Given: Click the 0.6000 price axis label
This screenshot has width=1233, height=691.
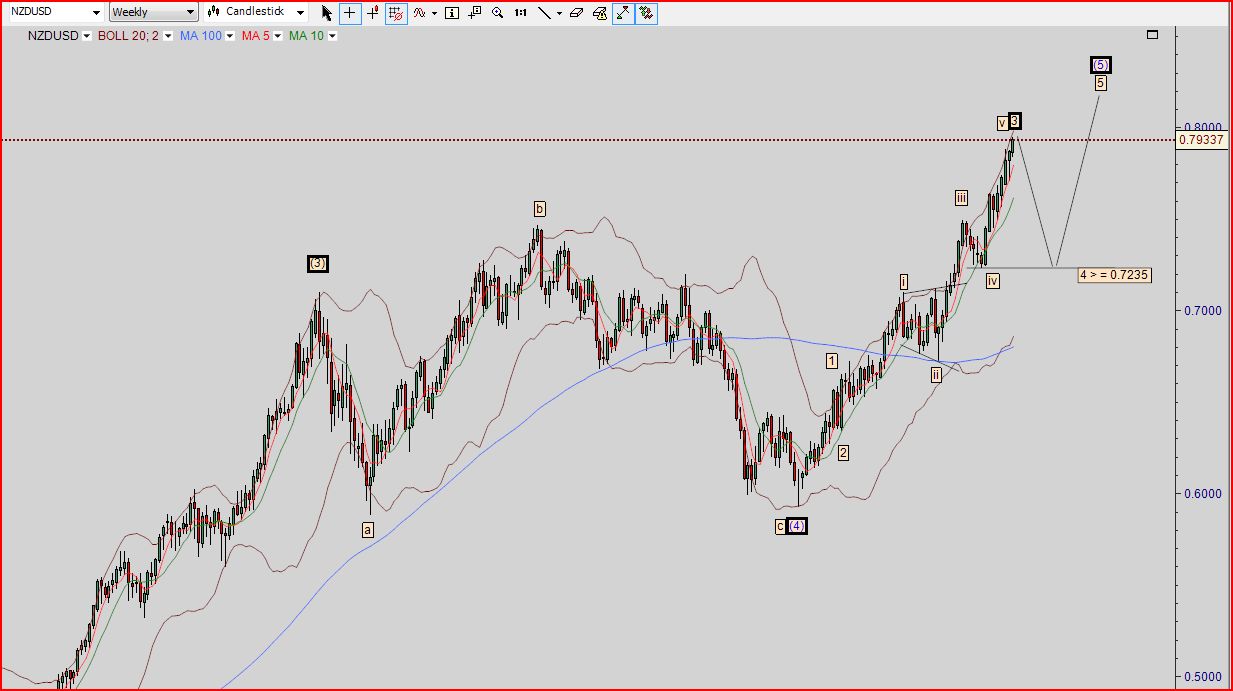Looking at the screenshot, I should pyautogui.click(x=1202, y=494).
